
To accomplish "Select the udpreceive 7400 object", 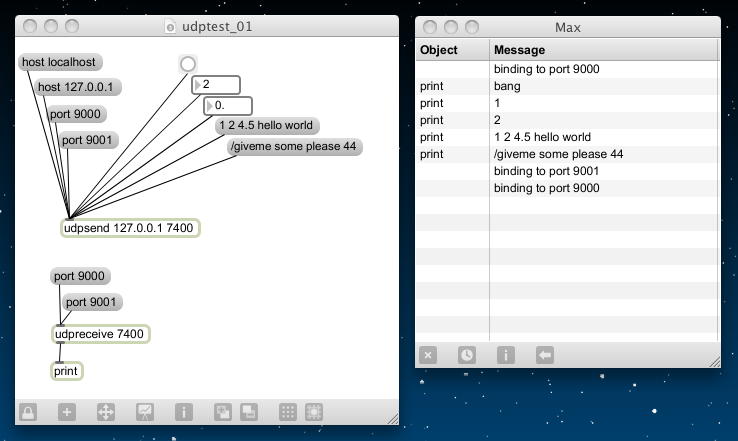I will click(100, 334).
